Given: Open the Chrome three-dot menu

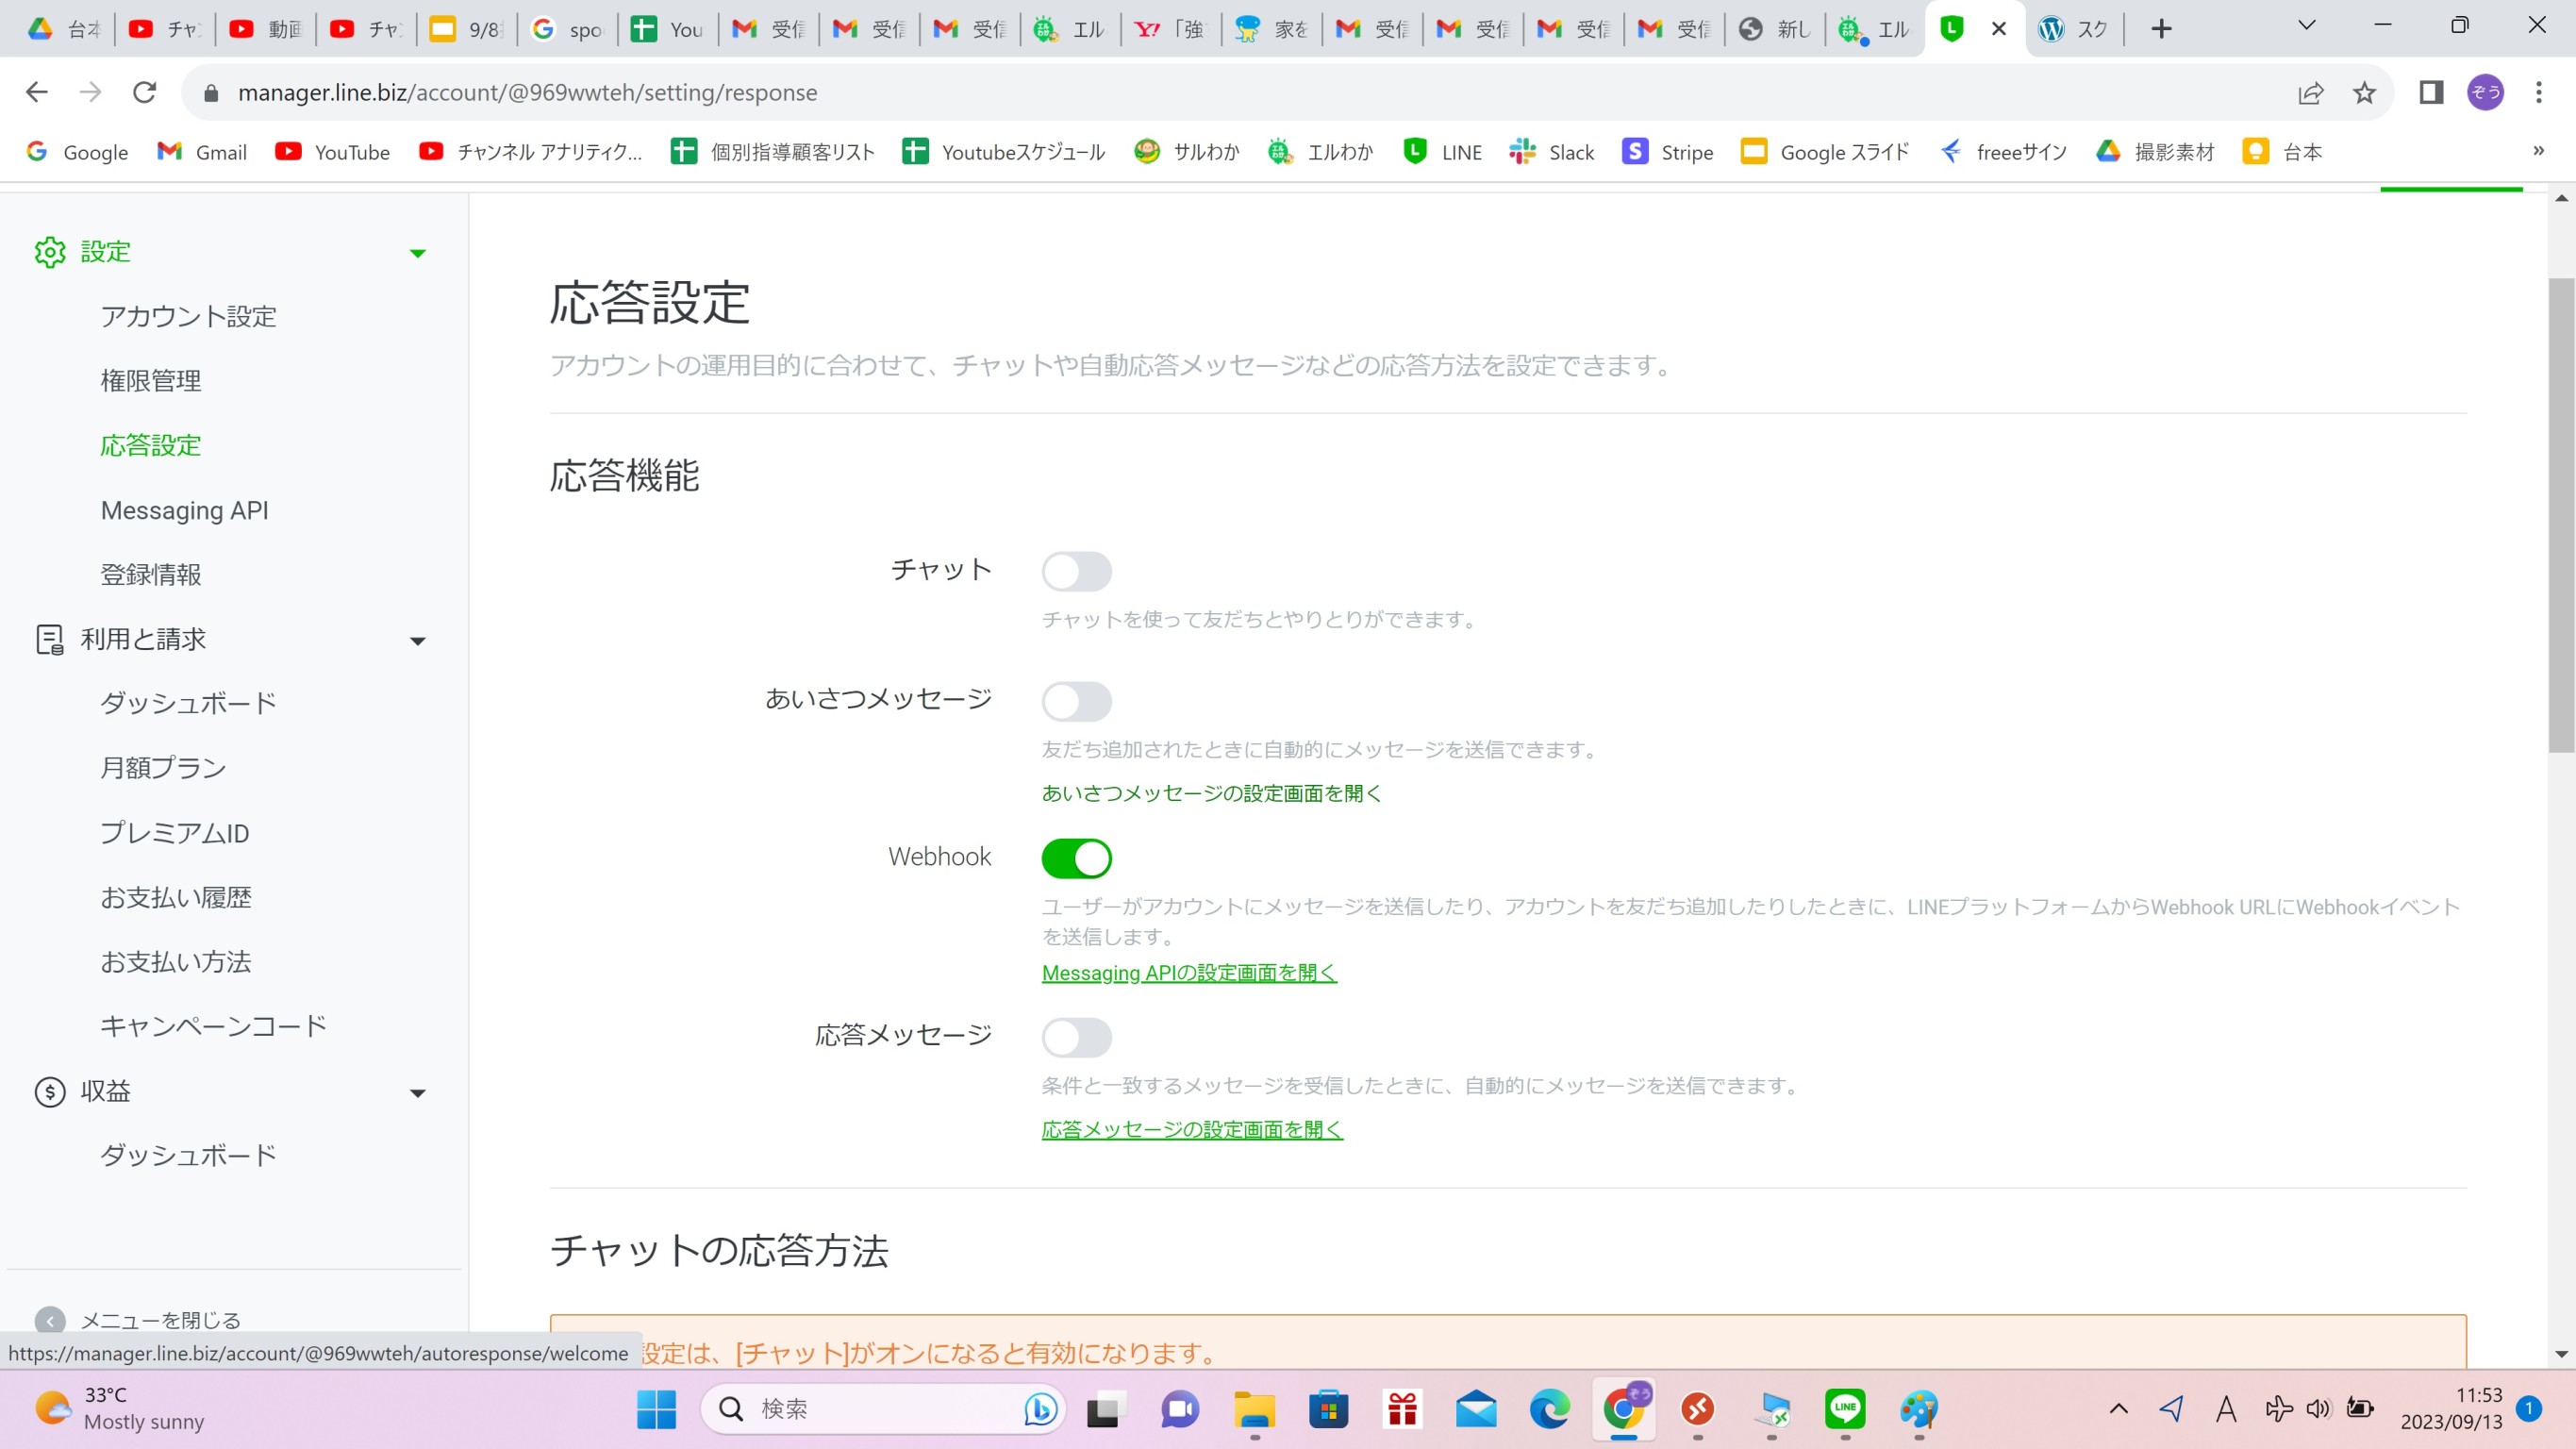Looking at the screenshot, I should pyautogui.click(x=2538, y=93).
